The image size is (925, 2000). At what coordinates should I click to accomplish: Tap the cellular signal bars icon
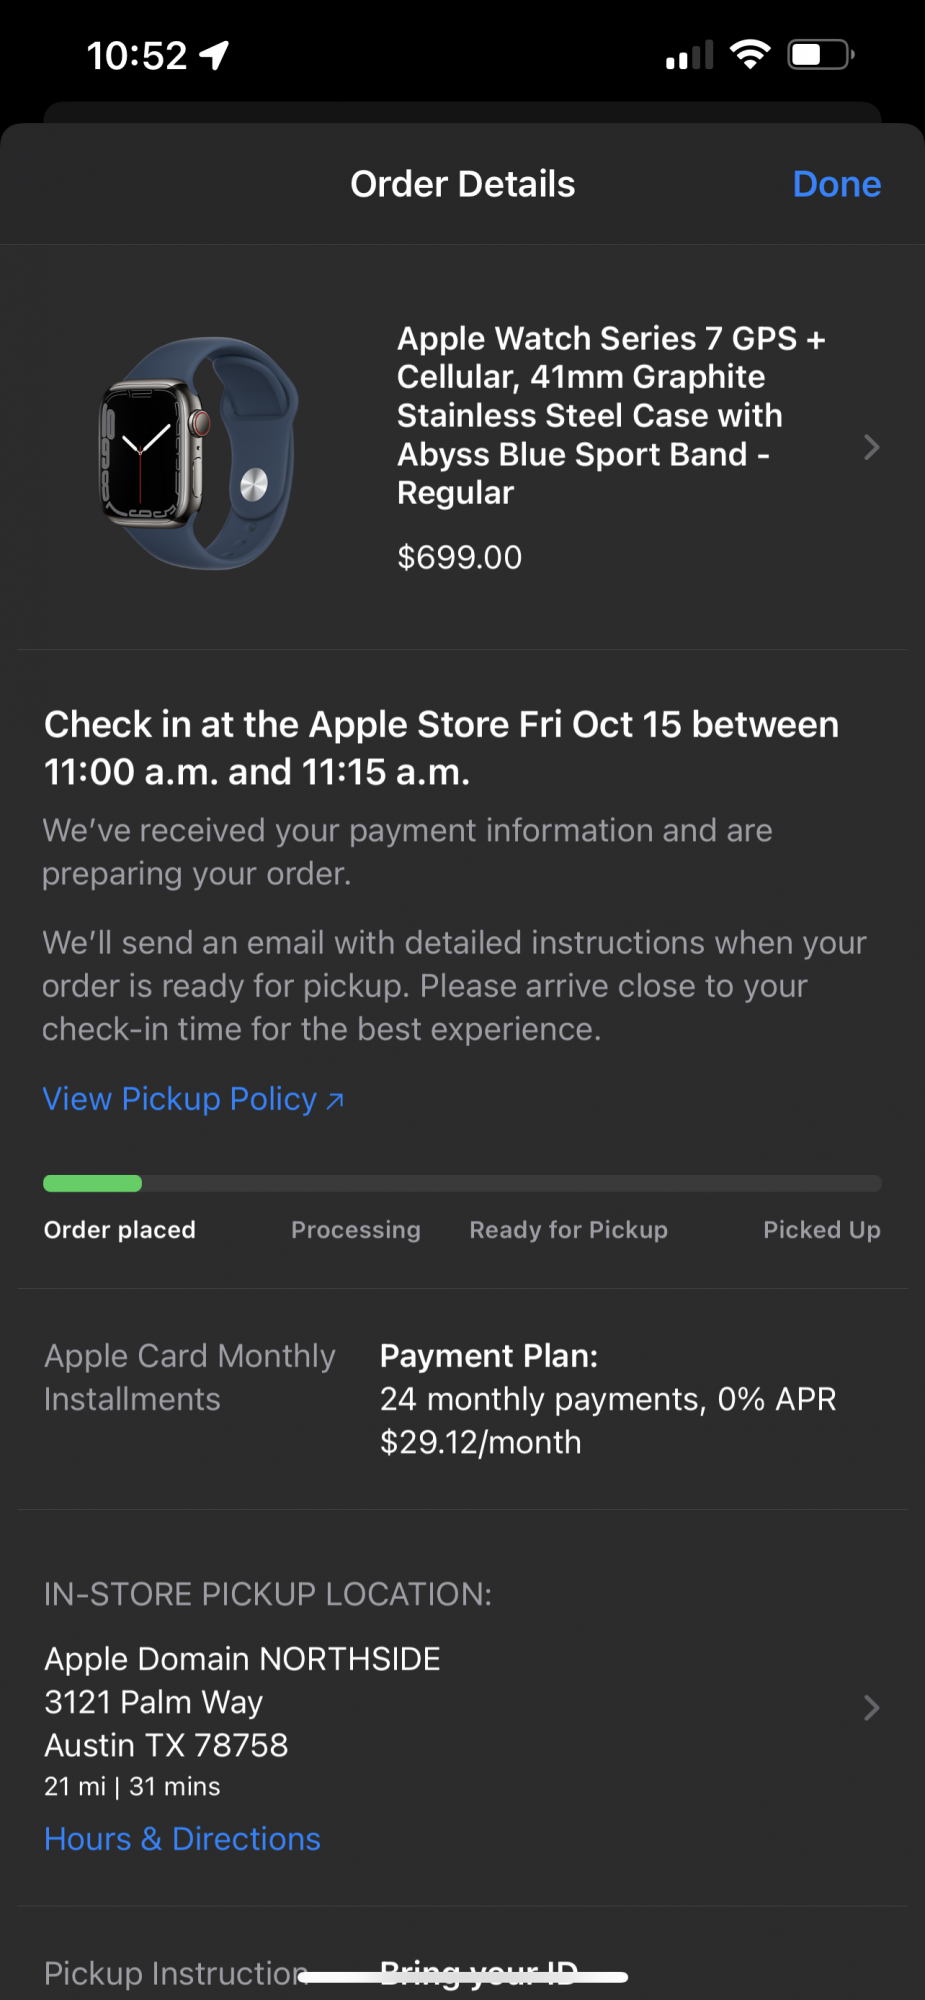click(x=690, y=55)
